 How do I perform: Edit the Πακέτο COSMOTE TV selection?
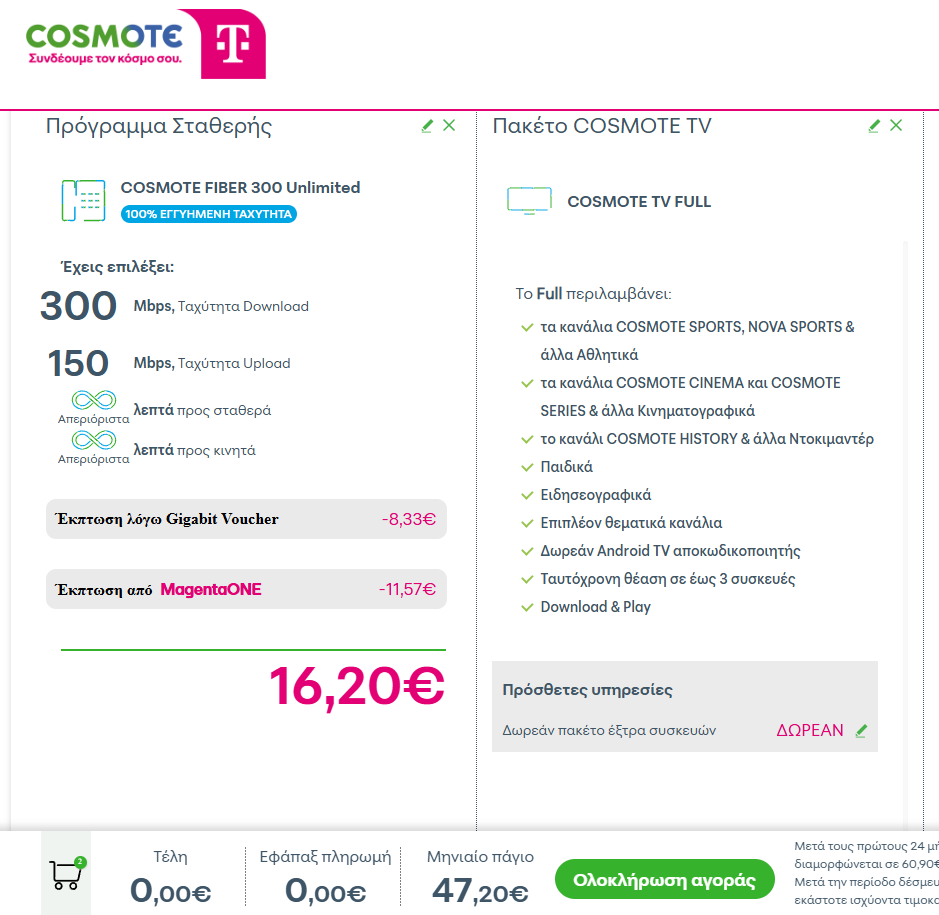pos(874,126)
